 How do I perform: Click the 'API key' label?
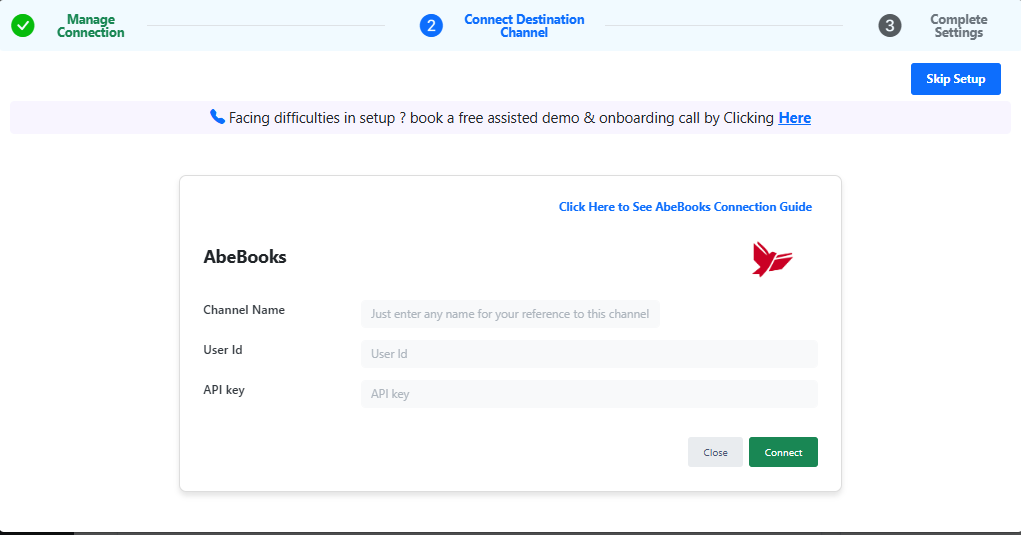coord(224,390)
